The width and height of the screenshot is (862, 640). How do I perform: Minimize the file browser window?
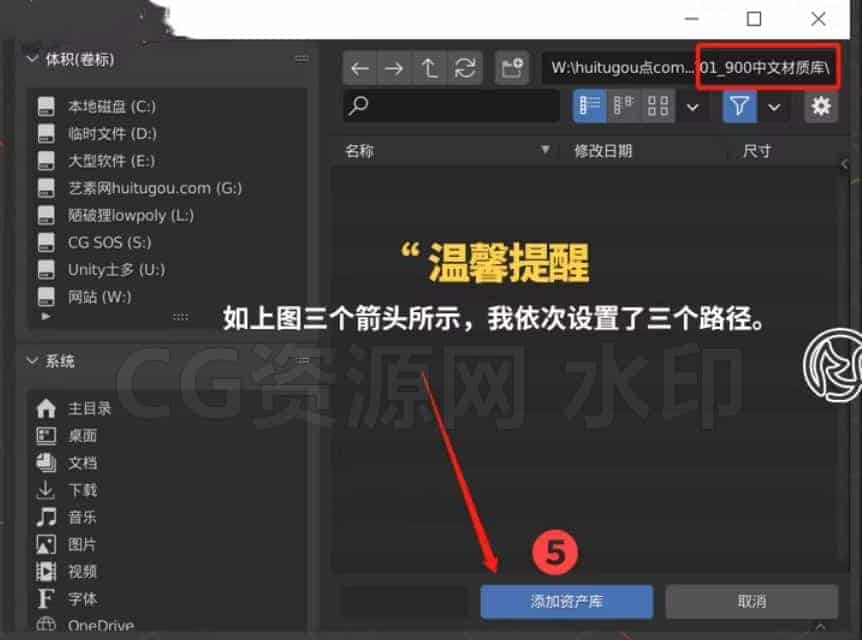[x=691, y=19]
